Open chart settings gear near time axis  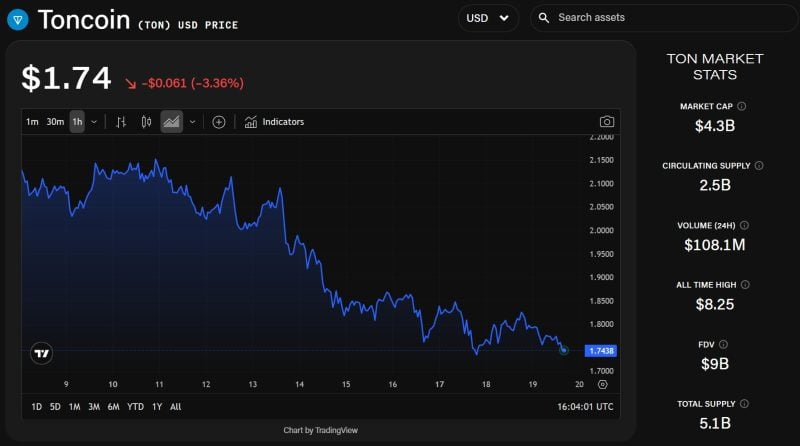(x=602, y=384)
